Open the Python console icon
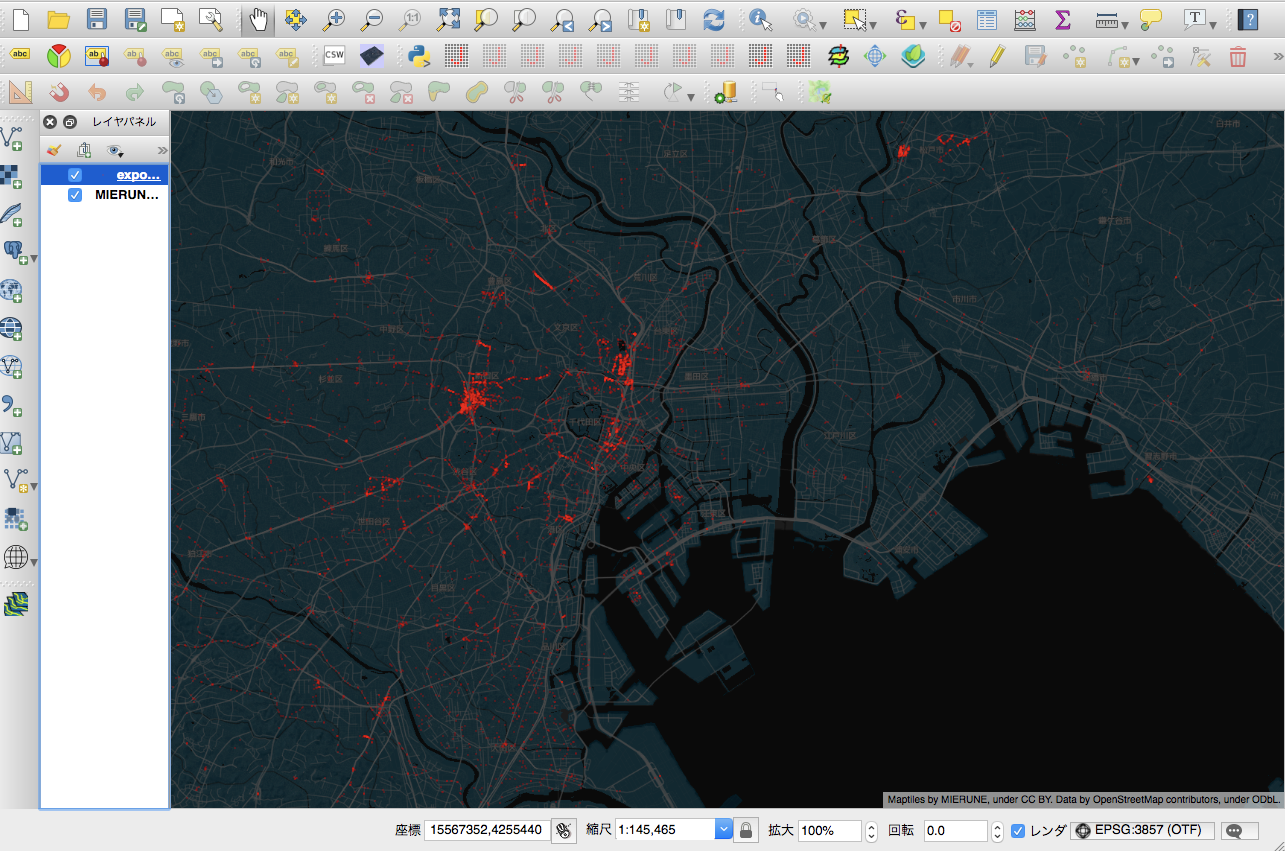Screen dimensions: 1285x851 (419, 56)
